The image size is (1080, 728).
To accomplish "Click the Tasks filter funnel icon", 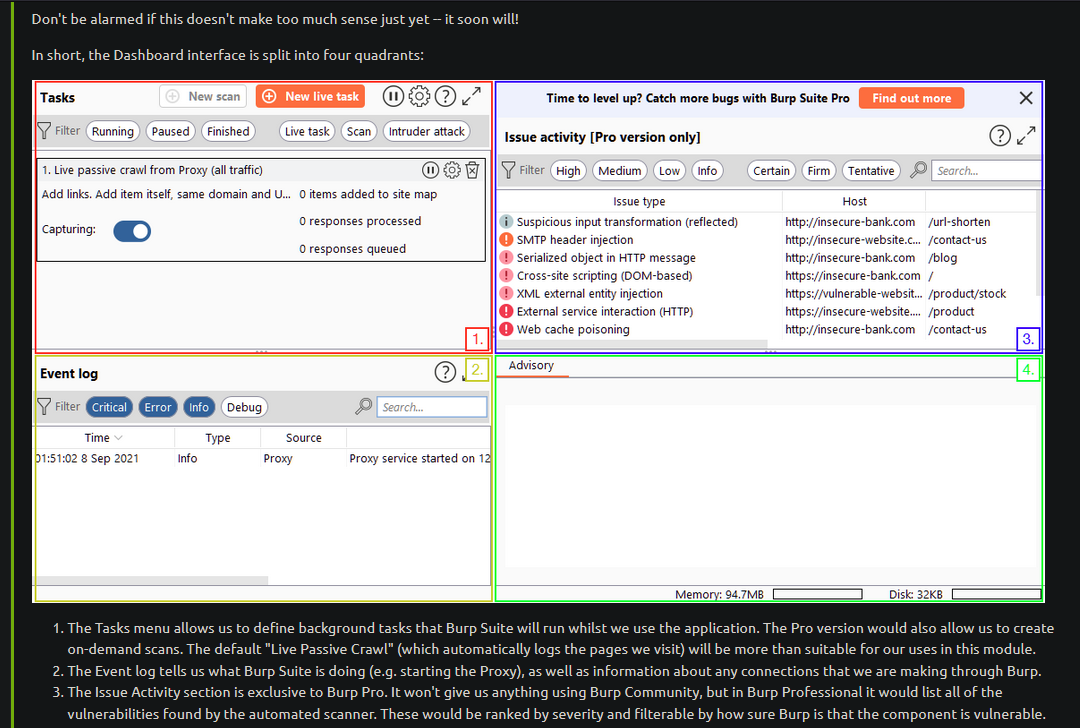I will pyautogui.click(x=44, y=131).
